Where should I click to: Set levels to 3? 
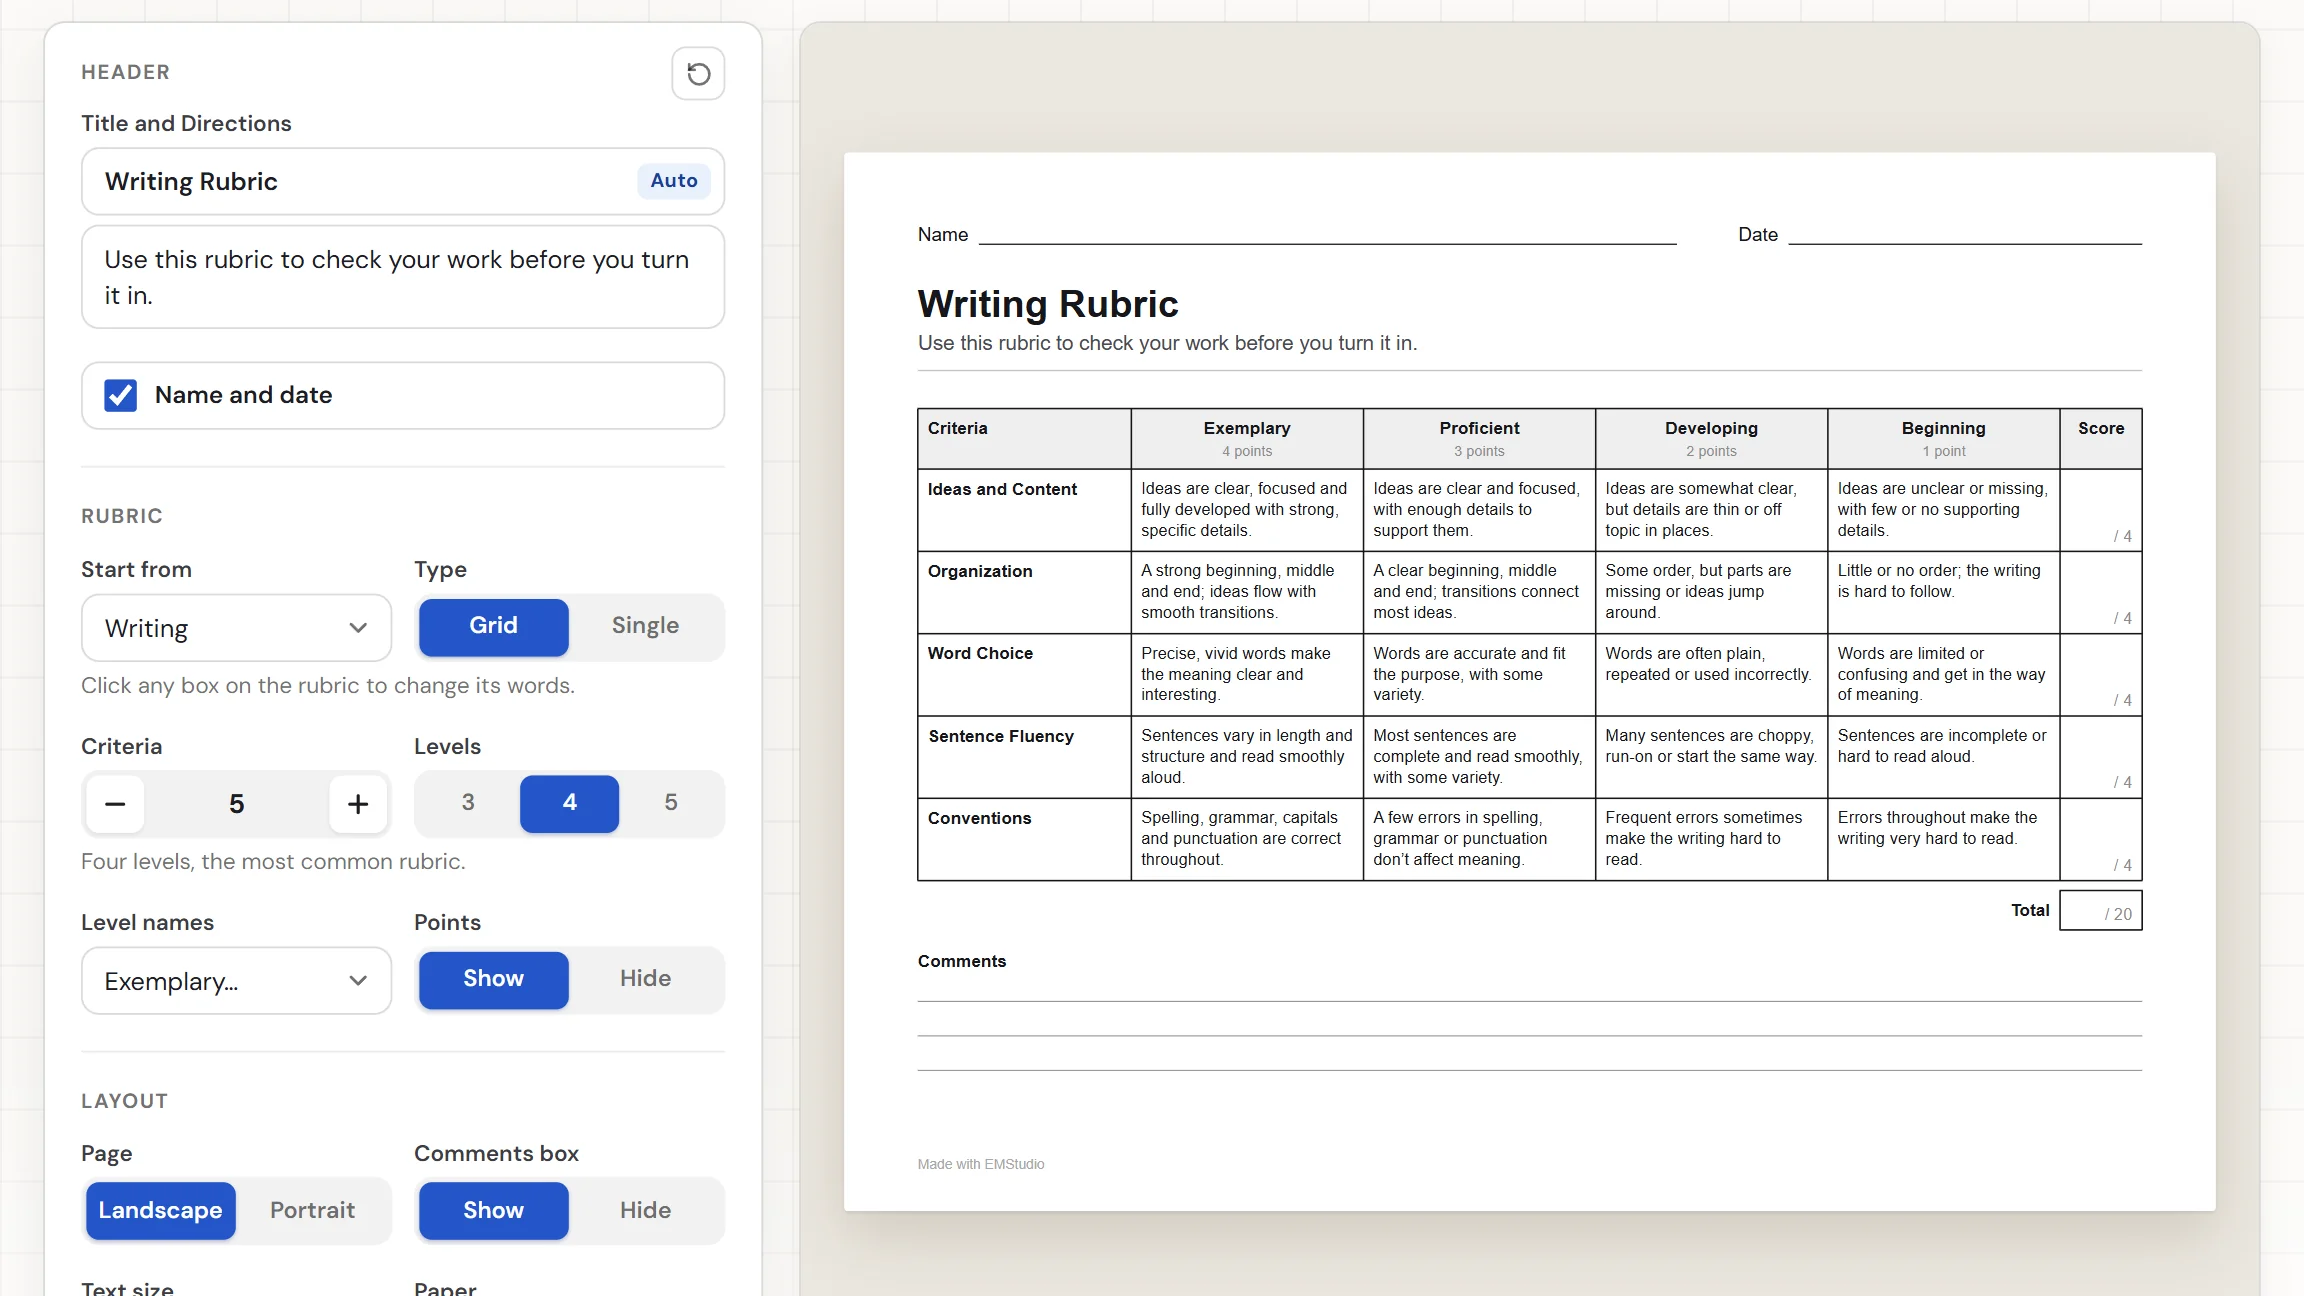(x=468, y=803)
